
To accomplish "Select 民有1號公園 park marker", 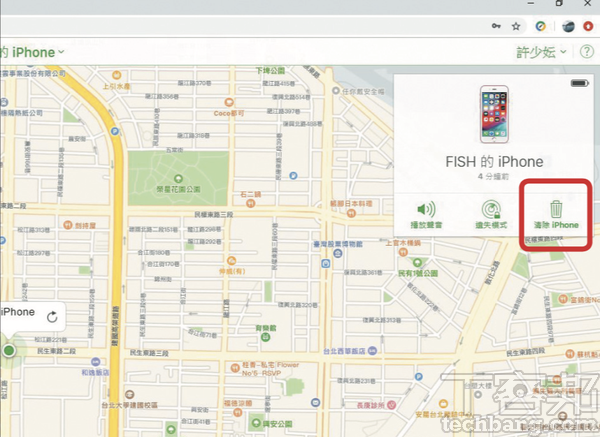I will [417, 263].
